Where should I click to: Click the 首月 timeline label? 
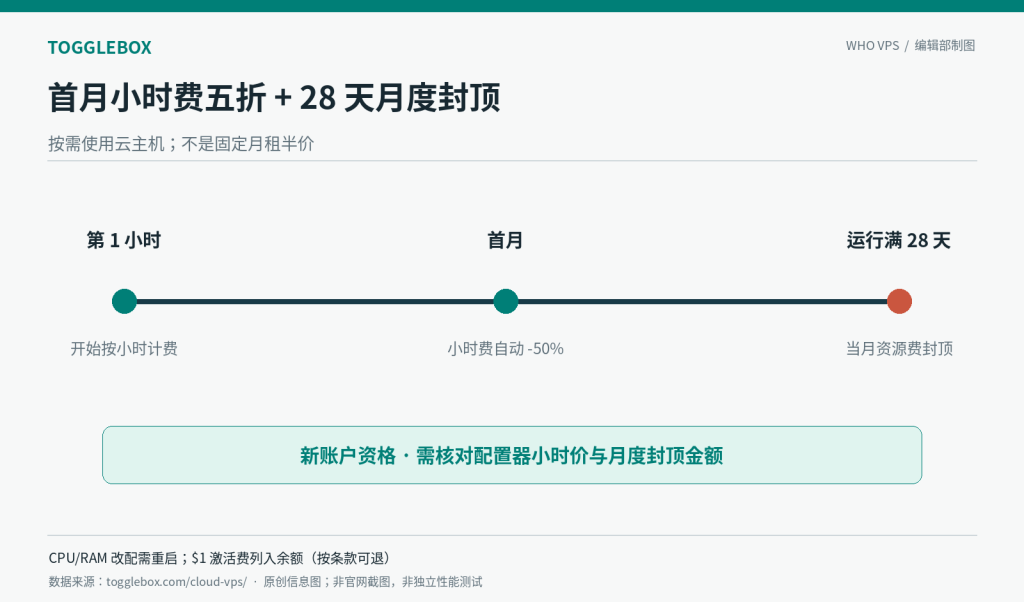pos(505,240)
